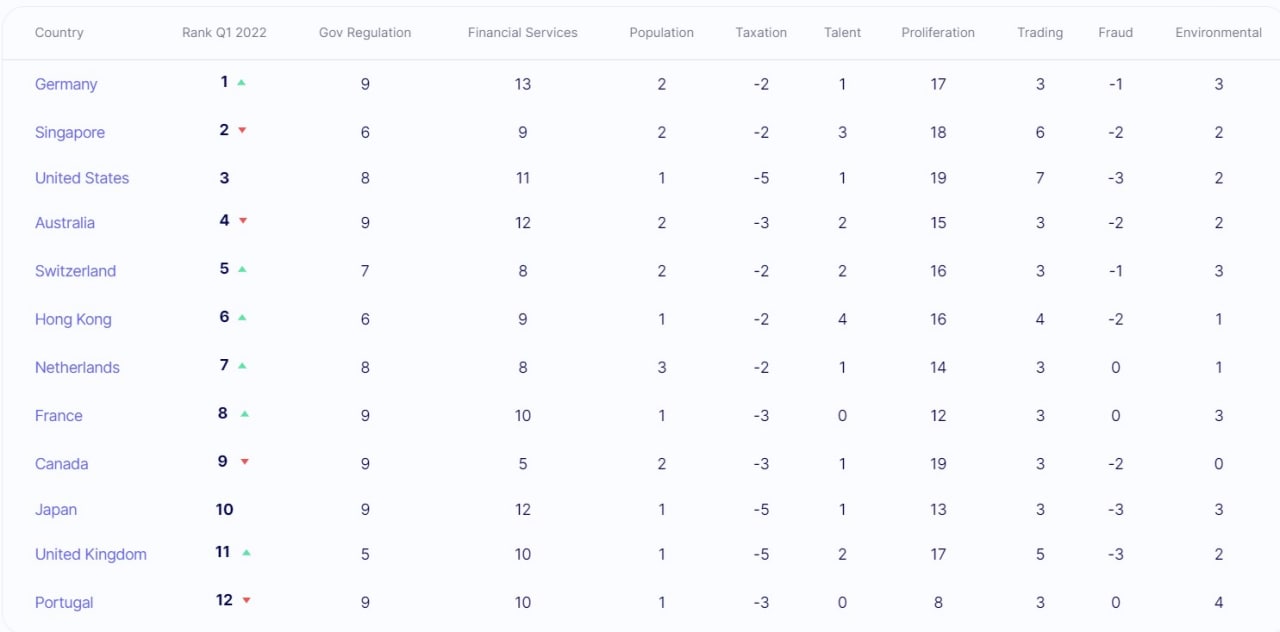Screen dimensions: 1280x632
Task: Click the red down arrow beside Canada's rank
Action: point(244,461)
